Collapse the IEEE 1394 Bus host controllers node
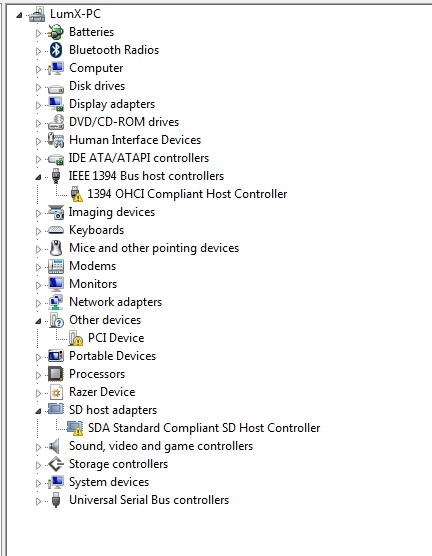432x556 pixels. click(x=38, y=177)
